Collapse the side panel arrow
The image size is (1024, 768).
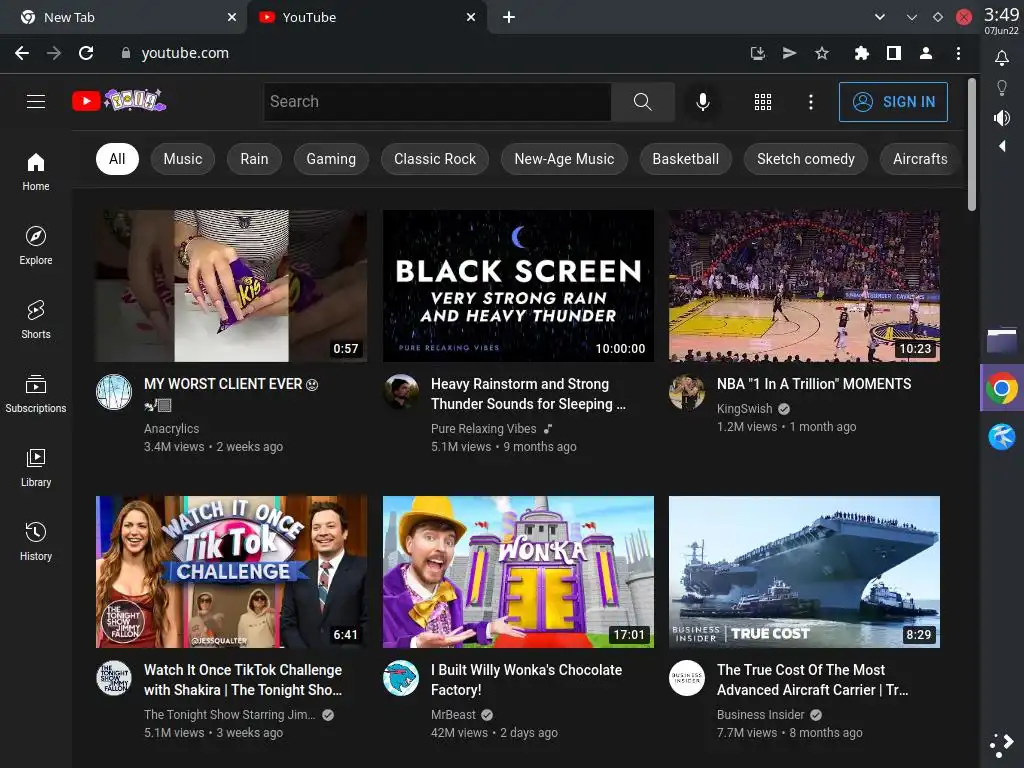tap(1002, 146)
